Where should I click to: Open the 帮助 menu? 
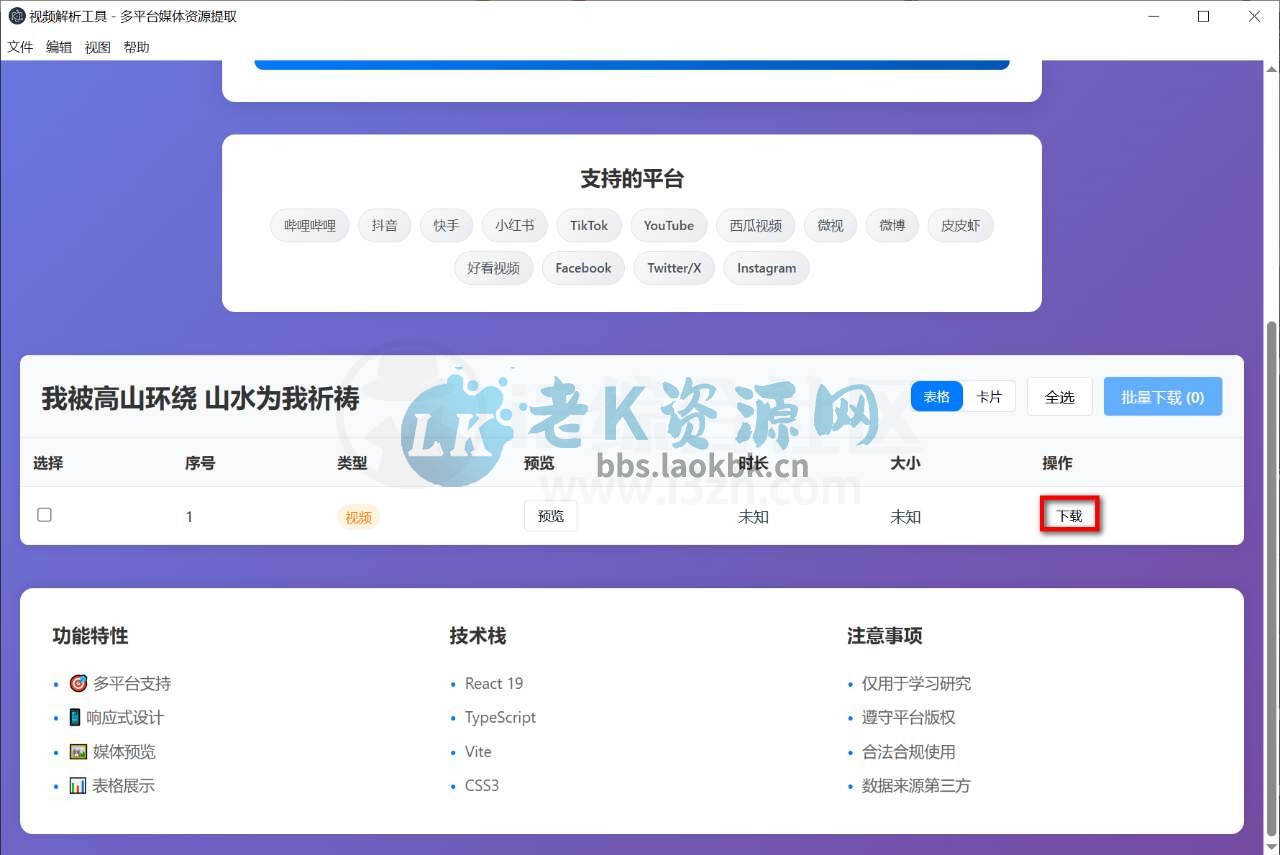(x=137, y=47)
